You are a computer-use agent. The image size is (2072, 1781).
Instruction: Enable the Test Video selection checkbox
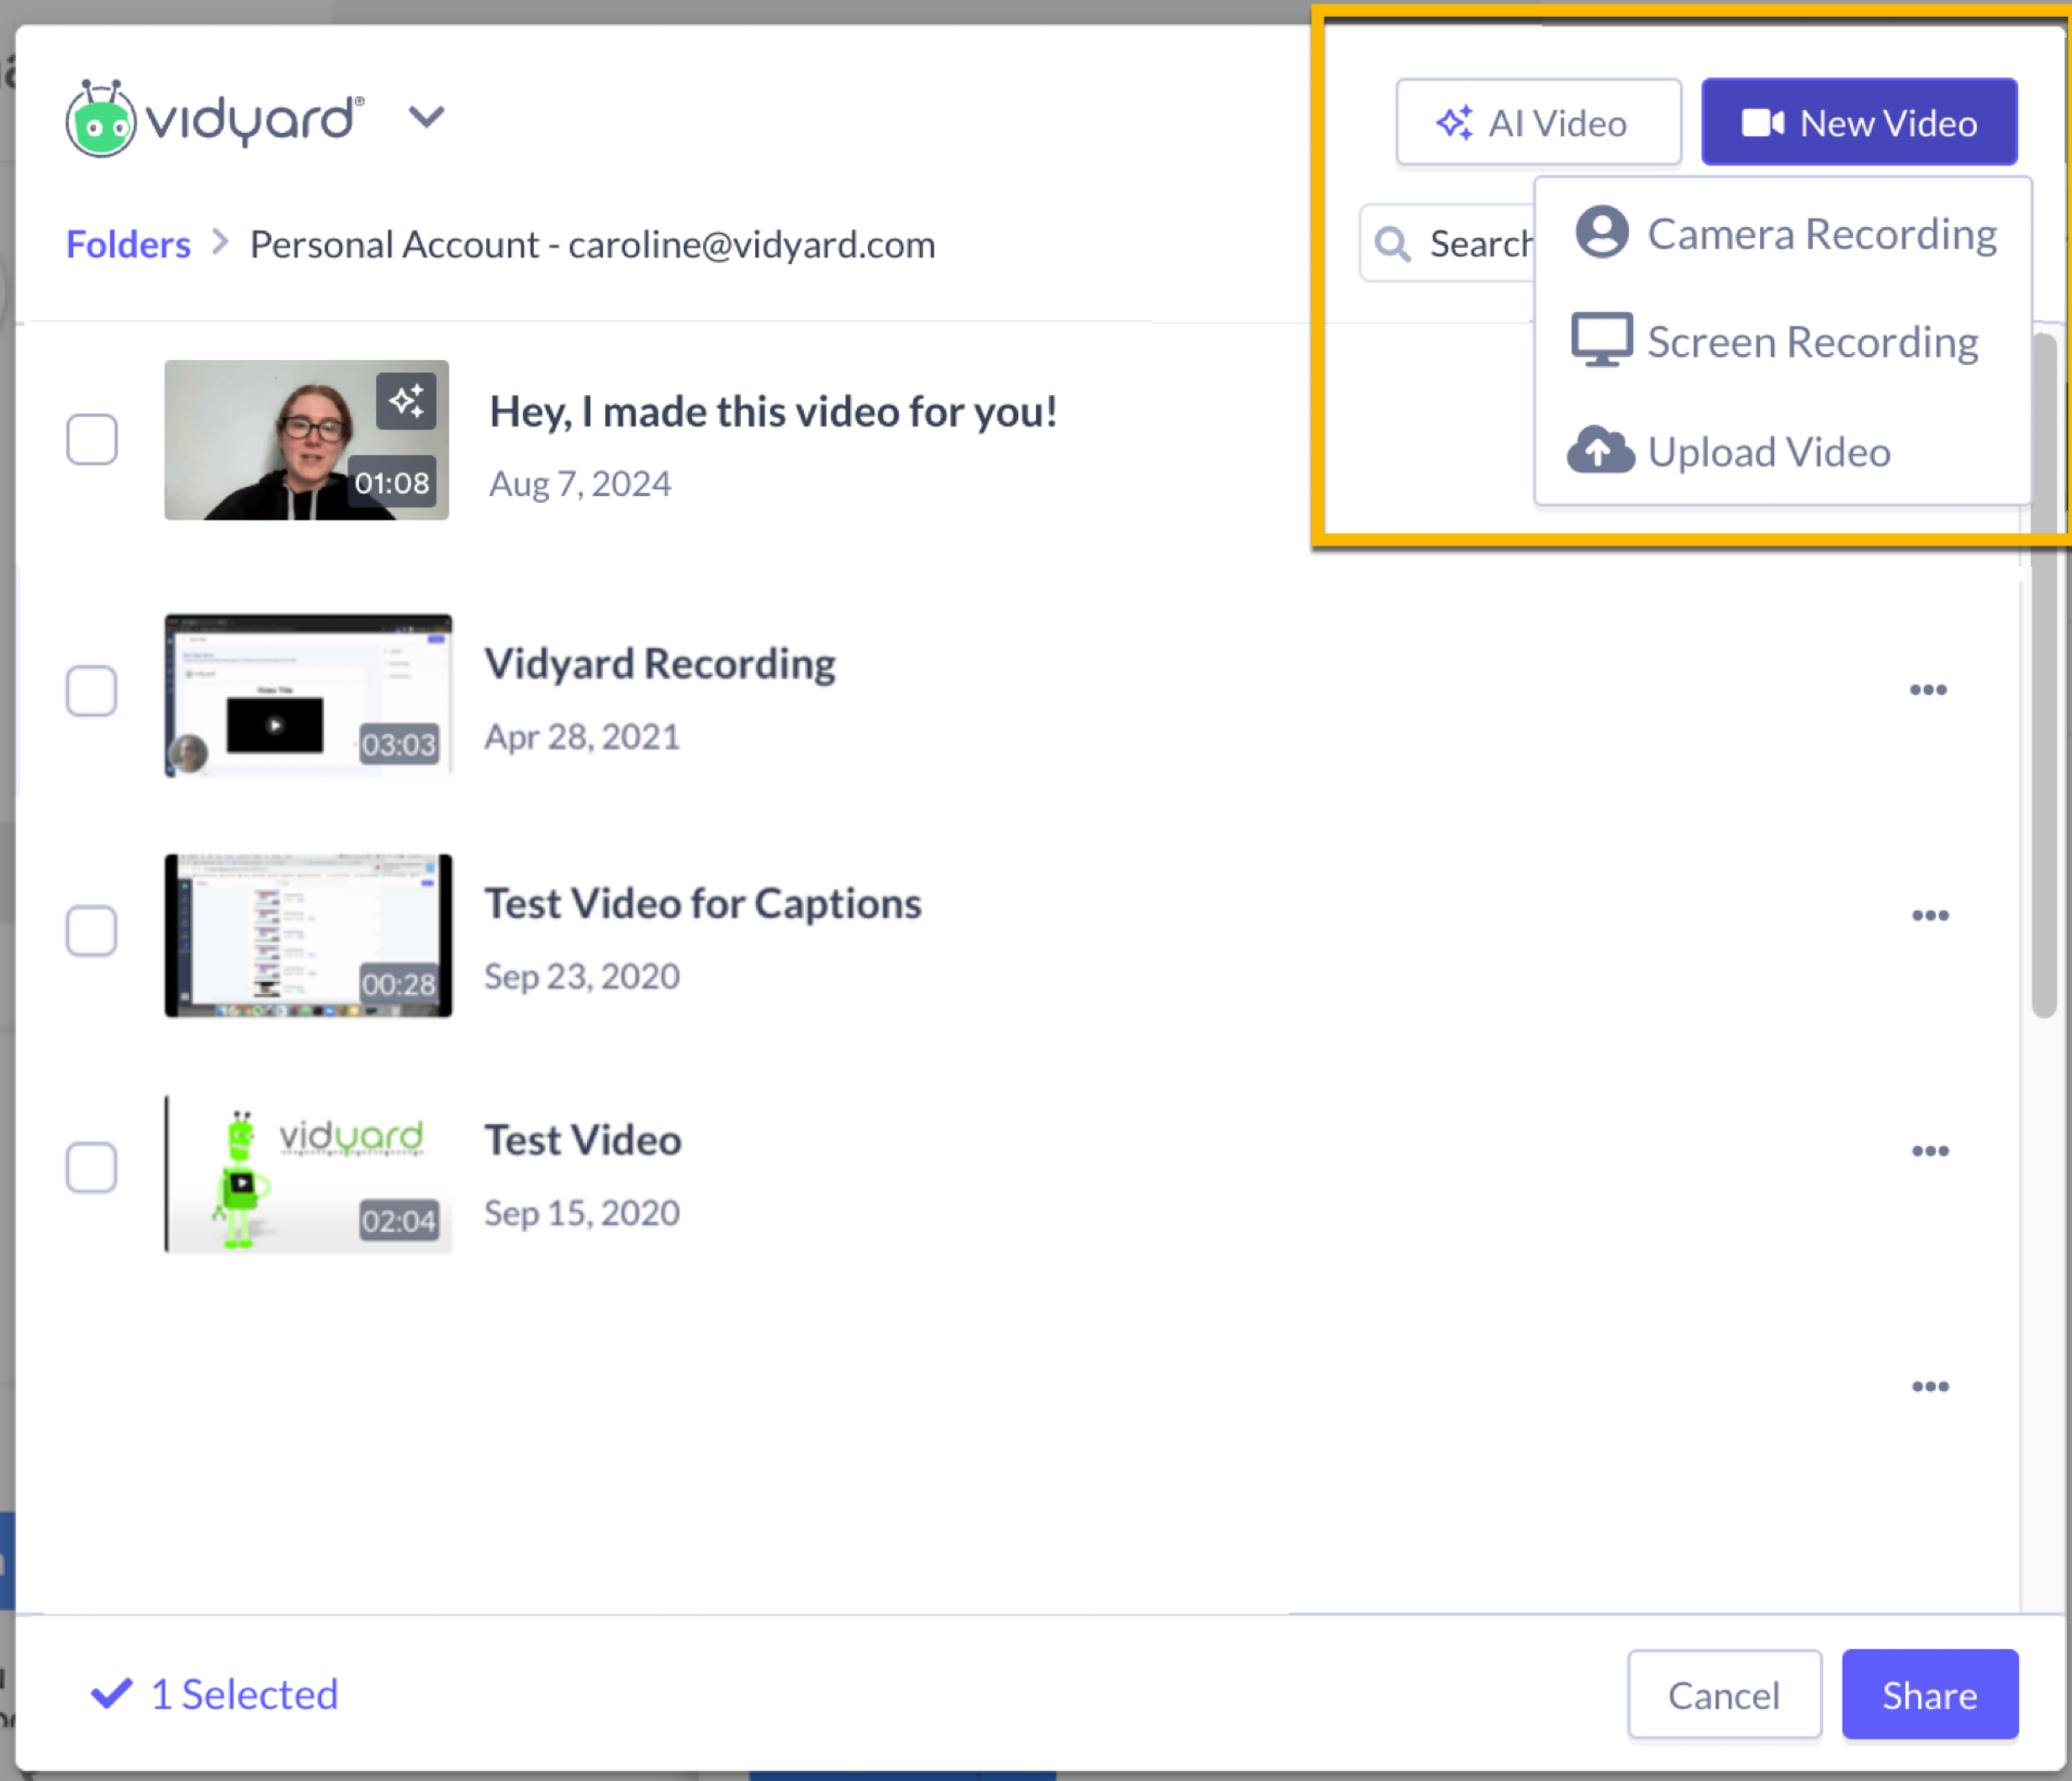pyautogui.click(x=91, y=1167)
